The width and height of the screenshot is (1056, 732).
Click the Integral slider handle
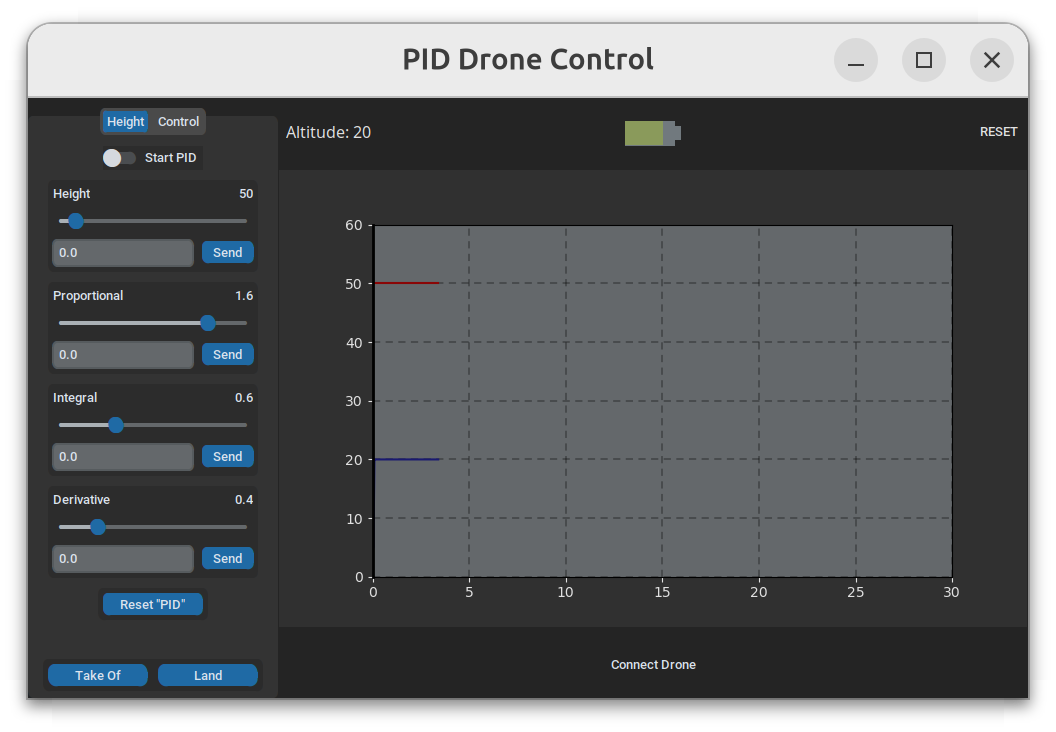pyautogui.click(x=115, y=425)
